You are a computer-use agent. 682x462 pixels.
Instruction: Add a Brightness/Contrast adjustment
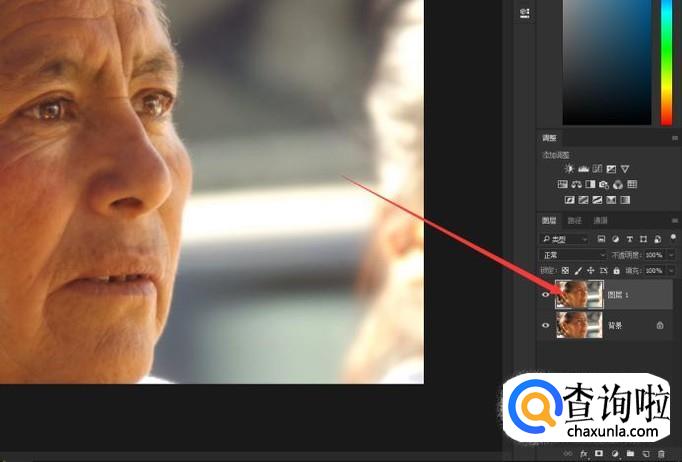(x=569, y=169)
